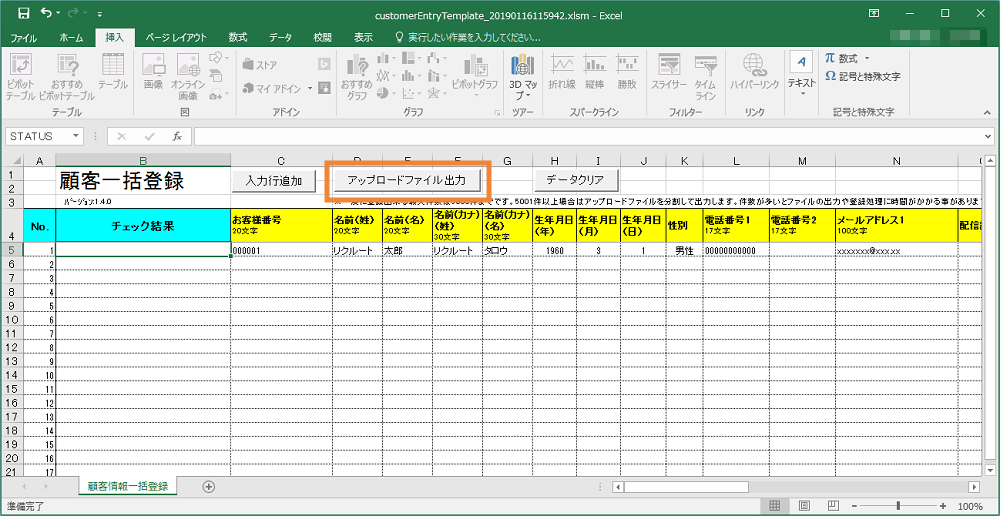1000x516 pixels.
Task: Click the cell showing 1960
Action: point(554,251)
